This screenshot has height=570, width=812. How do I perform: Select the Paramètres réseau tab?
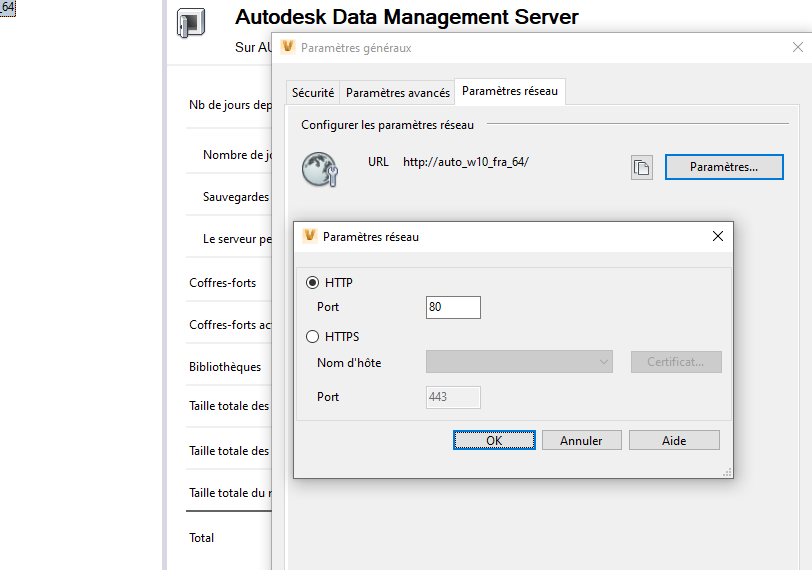[510, 91]
